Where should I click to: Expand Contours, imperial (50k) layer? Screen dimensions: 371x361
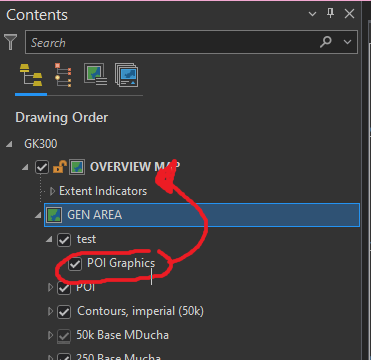click(50, 312)
